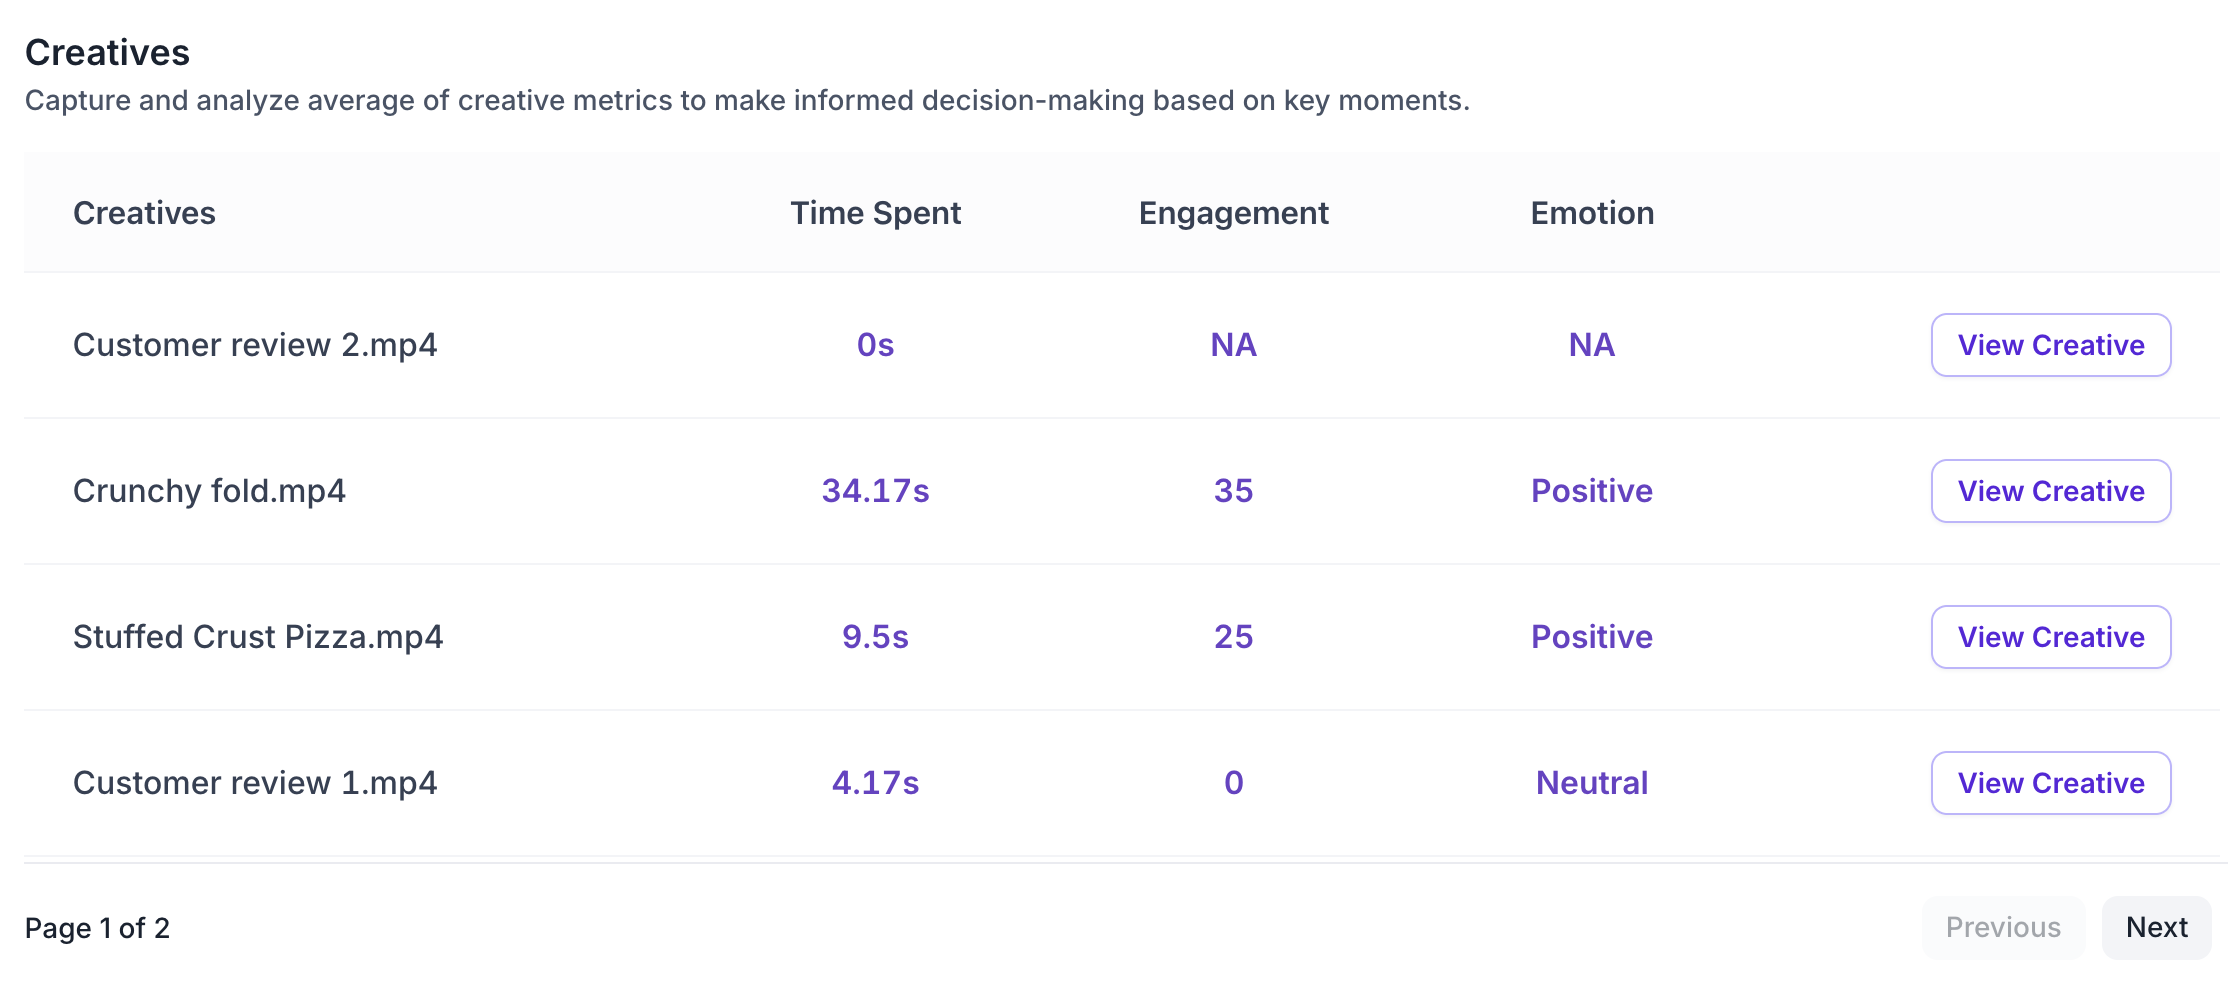
Task: Click the Creatives column header
Action: click(144, 213)
